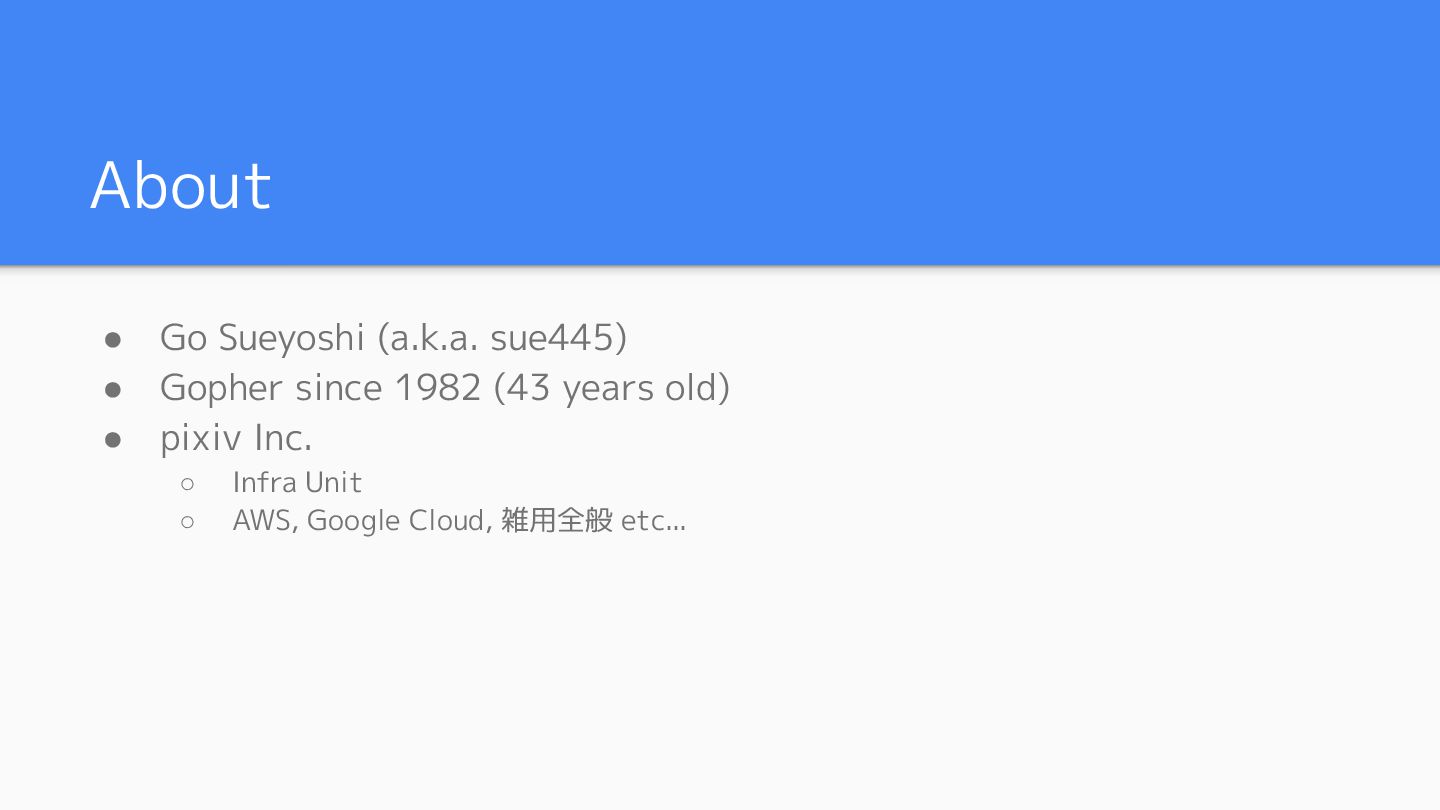
Task: Click the filled bullet before pixiv Inc.
Action: [113, 439]
